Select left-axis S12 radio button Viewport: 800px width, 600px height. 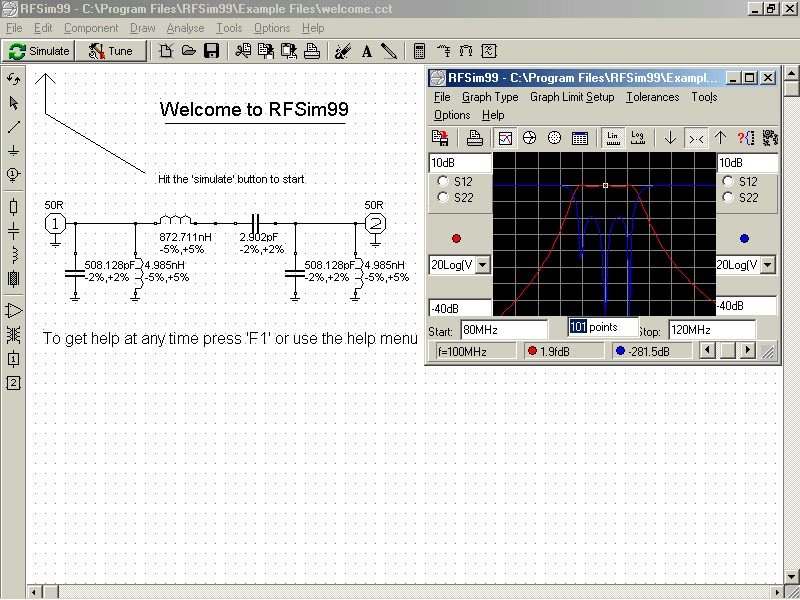click(x=443, y=181)
